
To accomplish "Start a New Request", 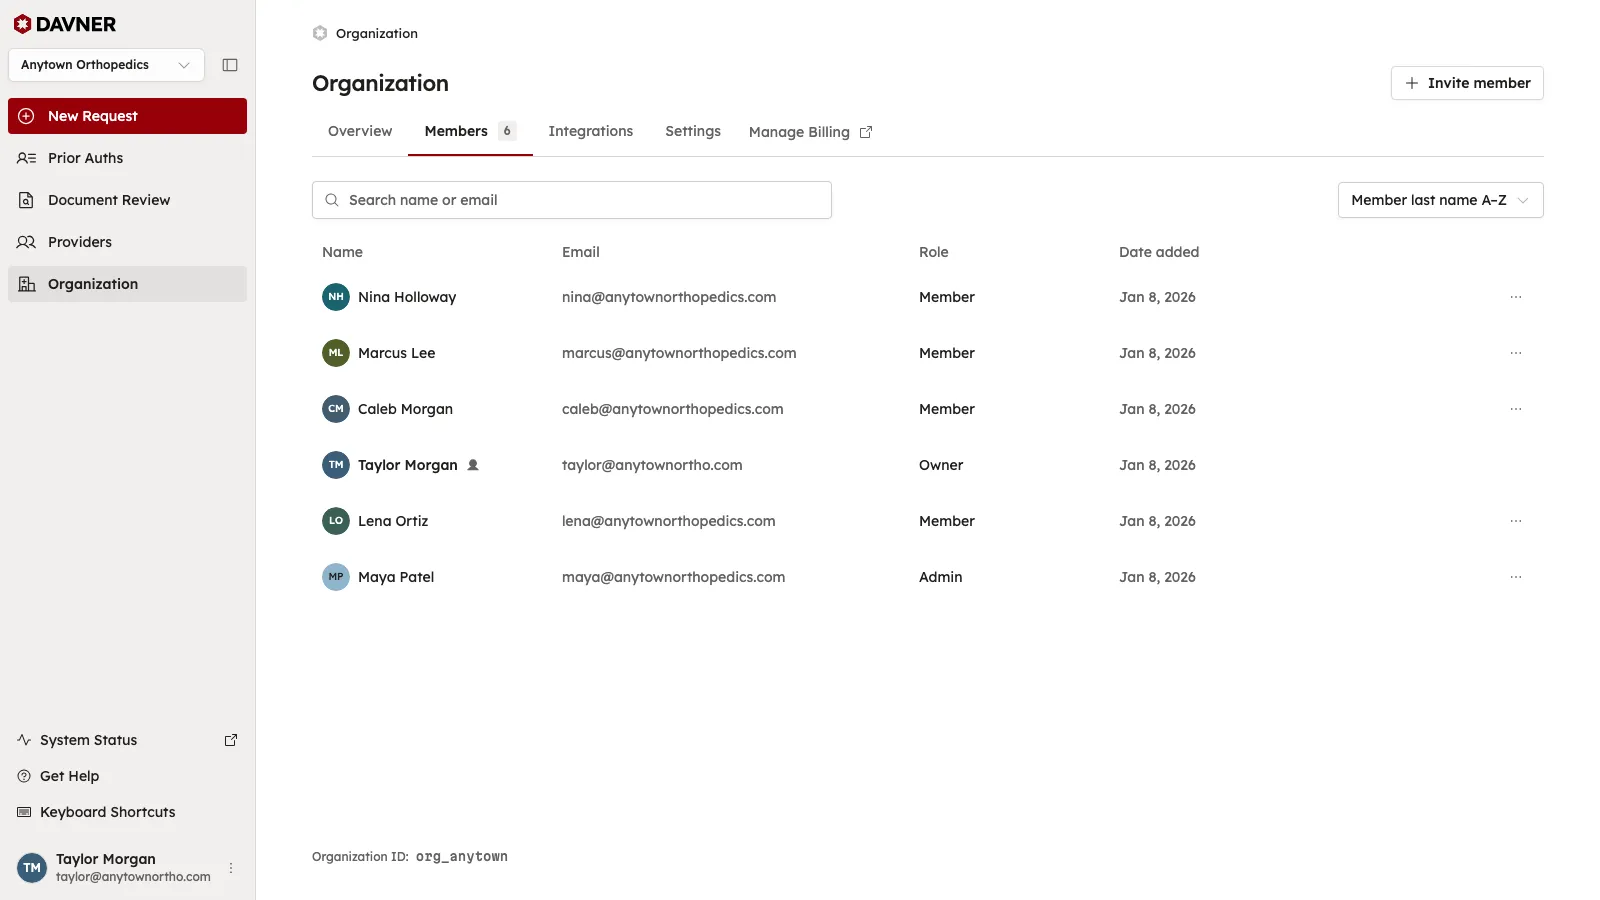I will tap(127, 116).
